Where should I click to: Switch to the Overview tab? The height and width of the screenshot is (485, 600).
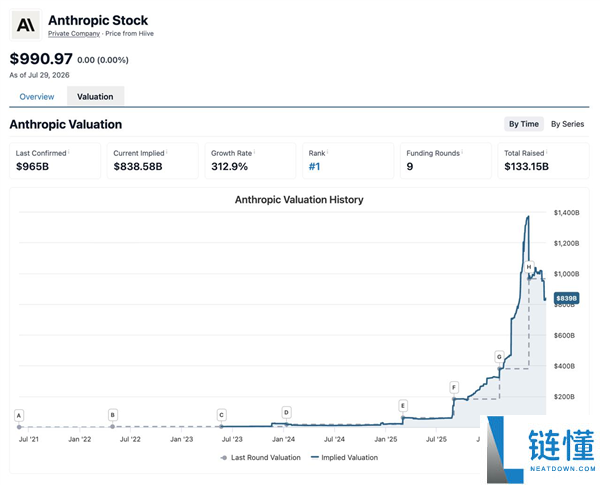pyautogui.click(x=37, y=97)
